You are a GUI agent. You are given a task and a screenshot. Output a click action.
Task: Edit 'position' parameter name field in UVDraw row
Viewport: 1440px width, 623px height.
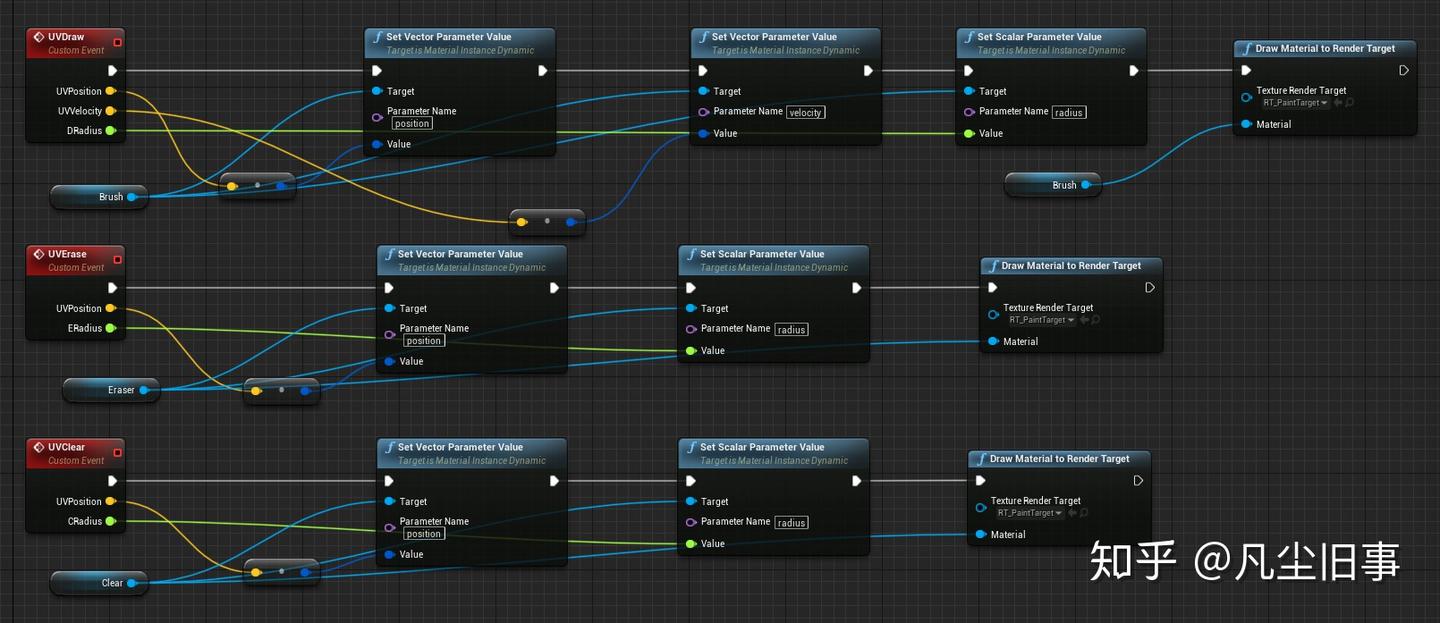[411, 124]
